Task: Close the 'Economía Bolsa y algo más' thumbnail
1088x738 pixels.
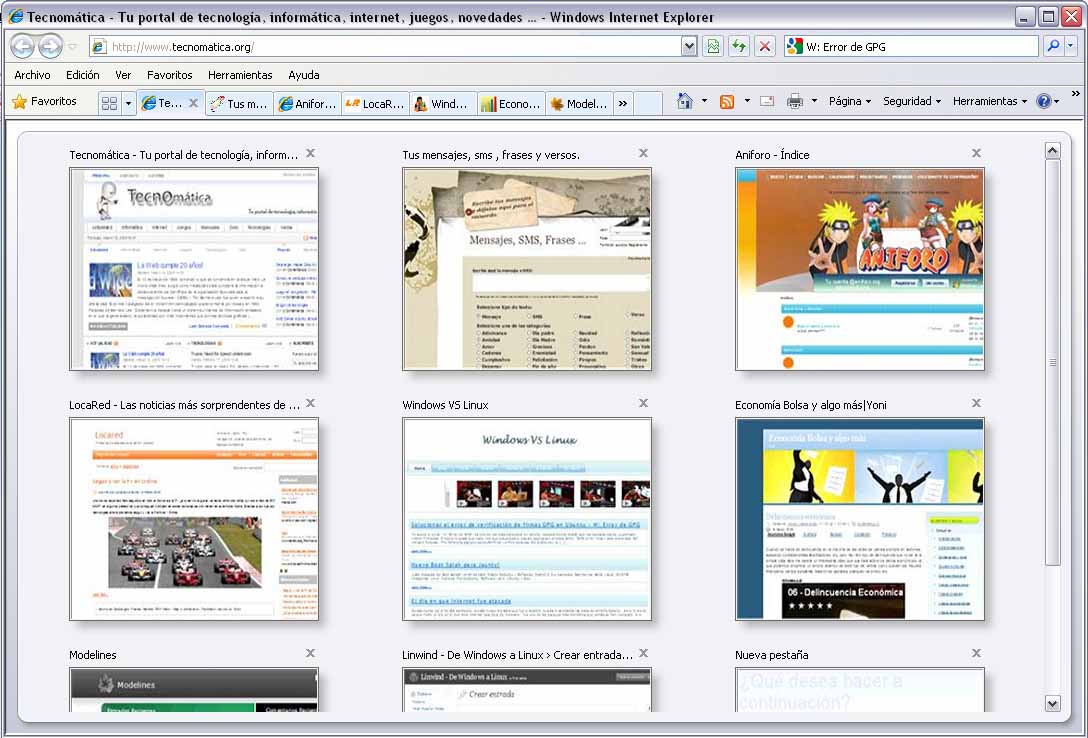Action: tap(976, 403)
